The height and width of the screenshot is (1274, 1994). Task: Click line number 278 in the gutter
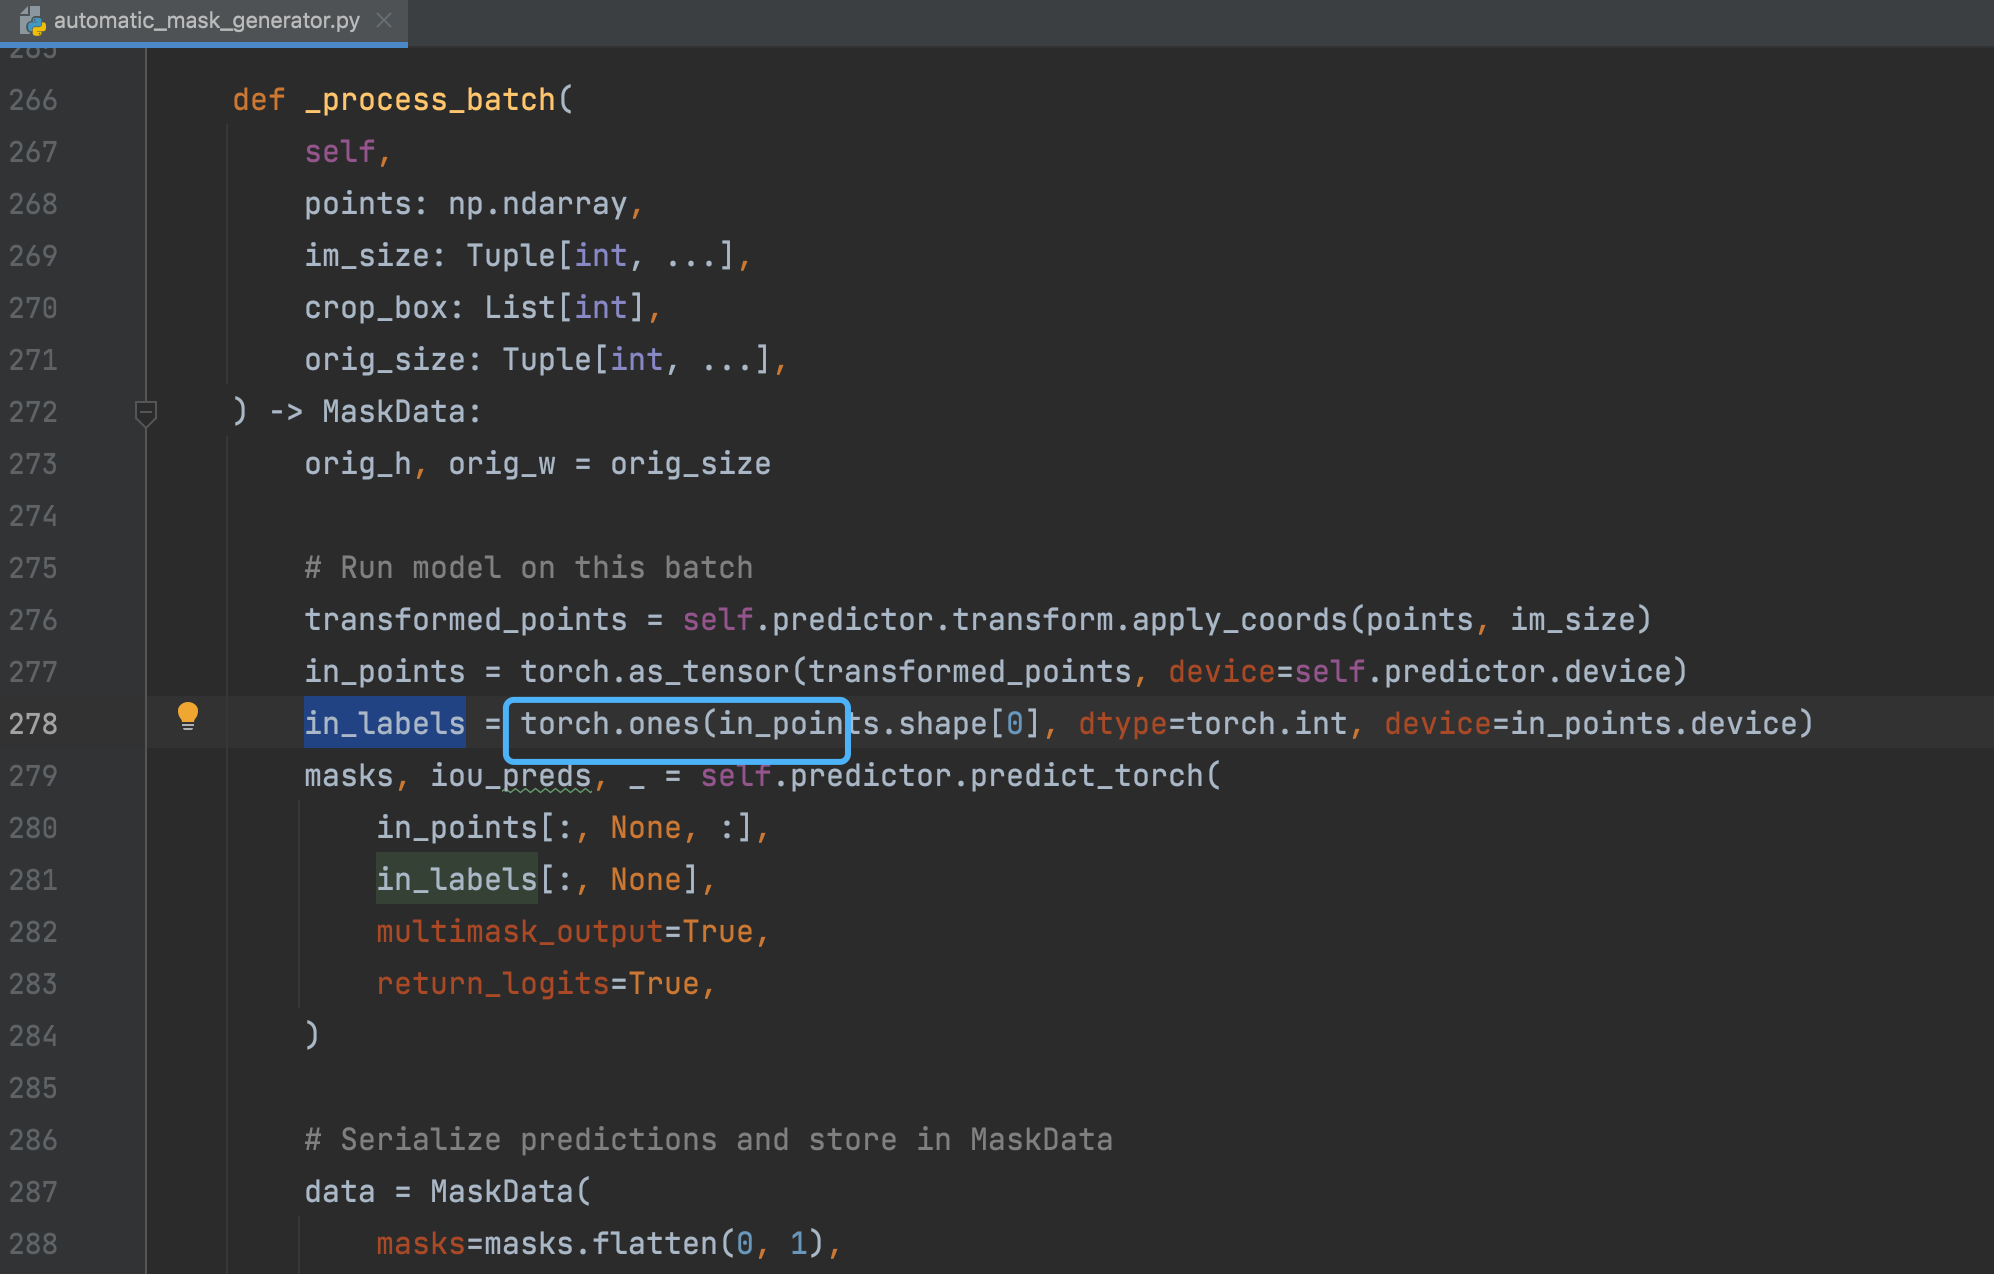point(33,724)
